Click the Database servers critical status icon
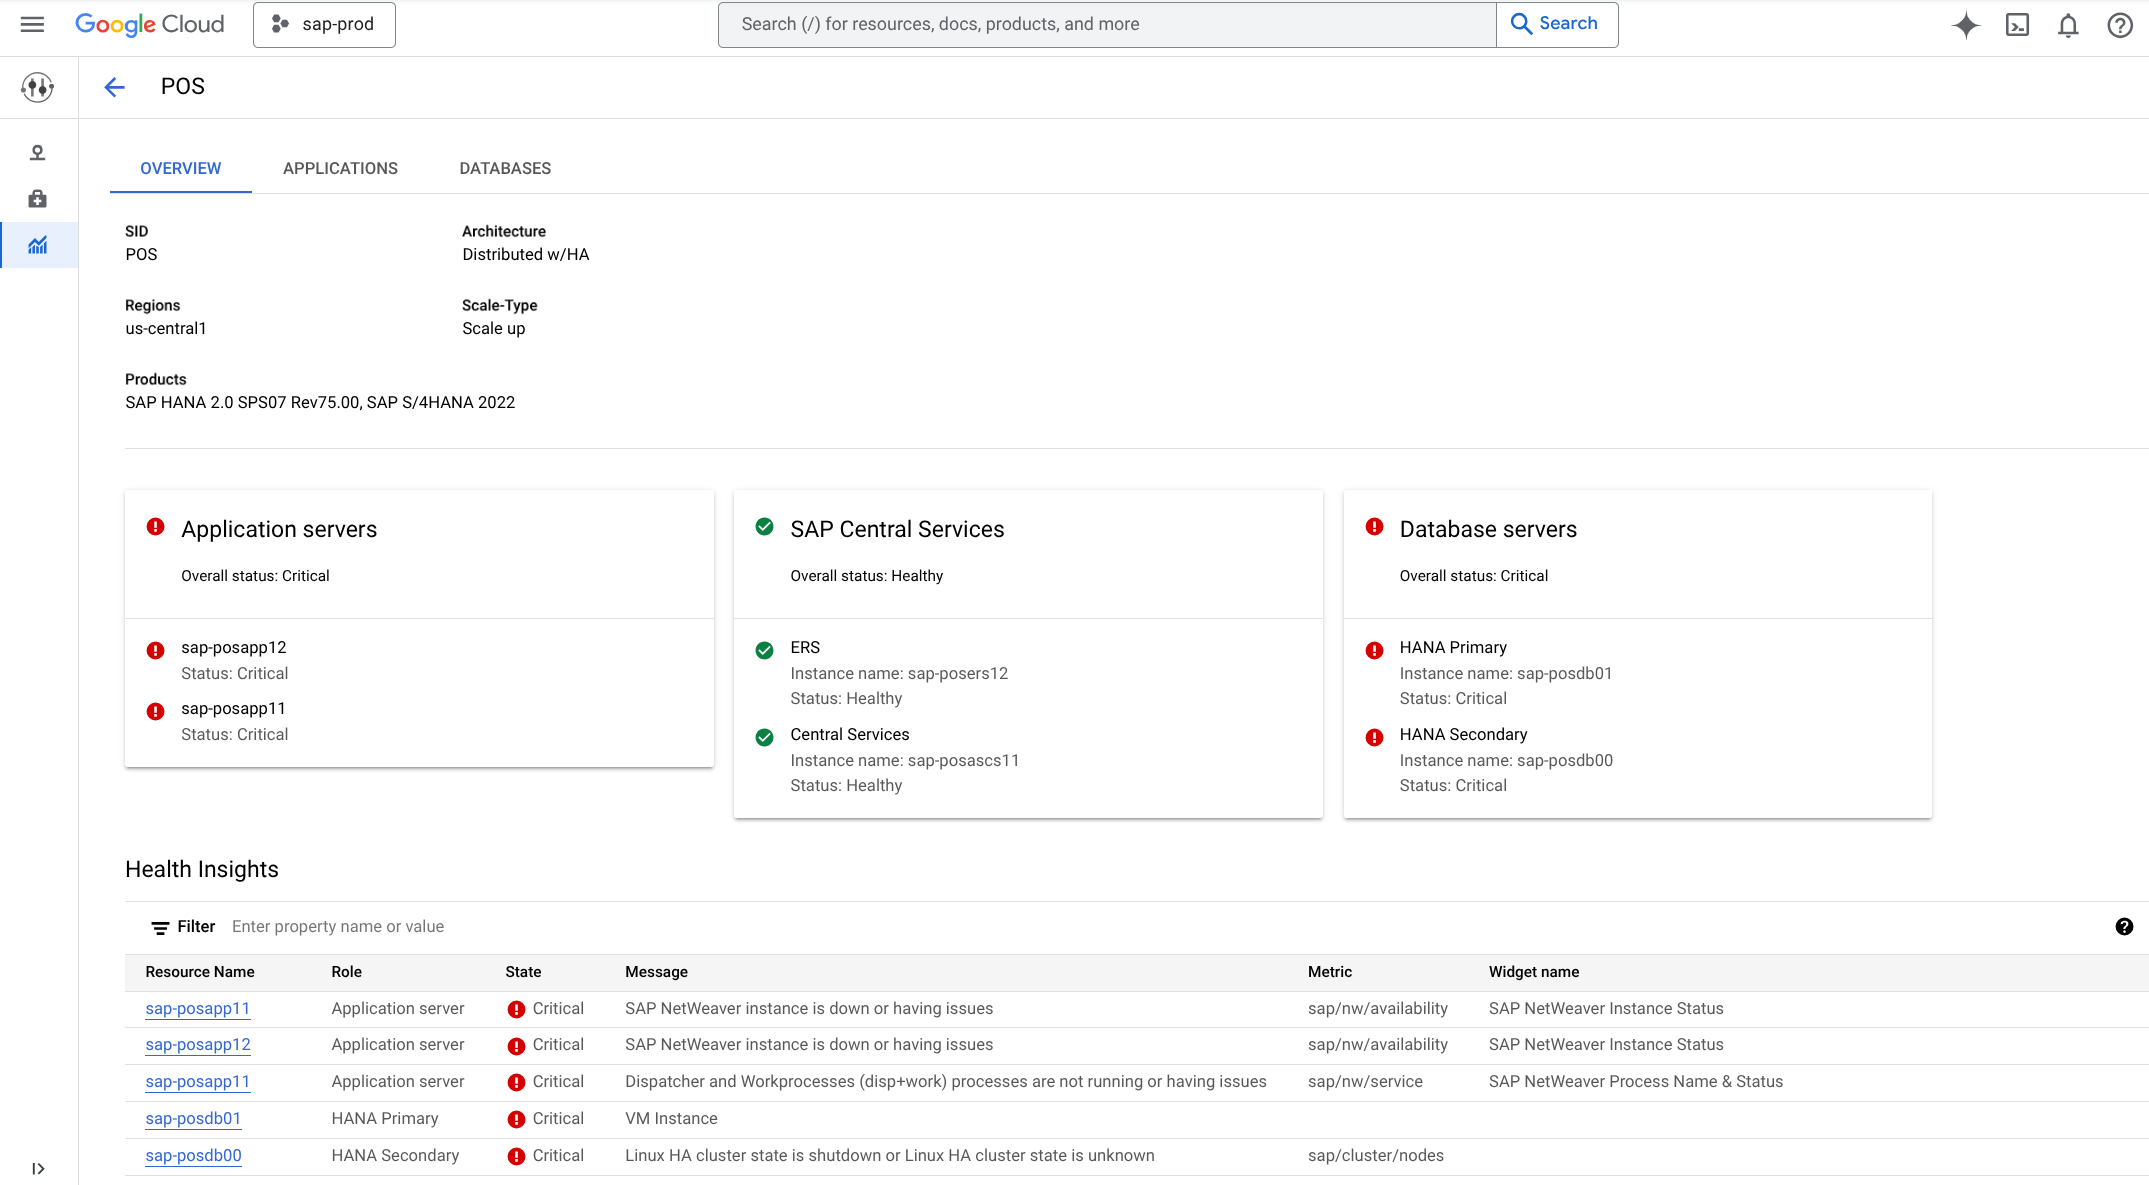 [x=1375, y=527]
